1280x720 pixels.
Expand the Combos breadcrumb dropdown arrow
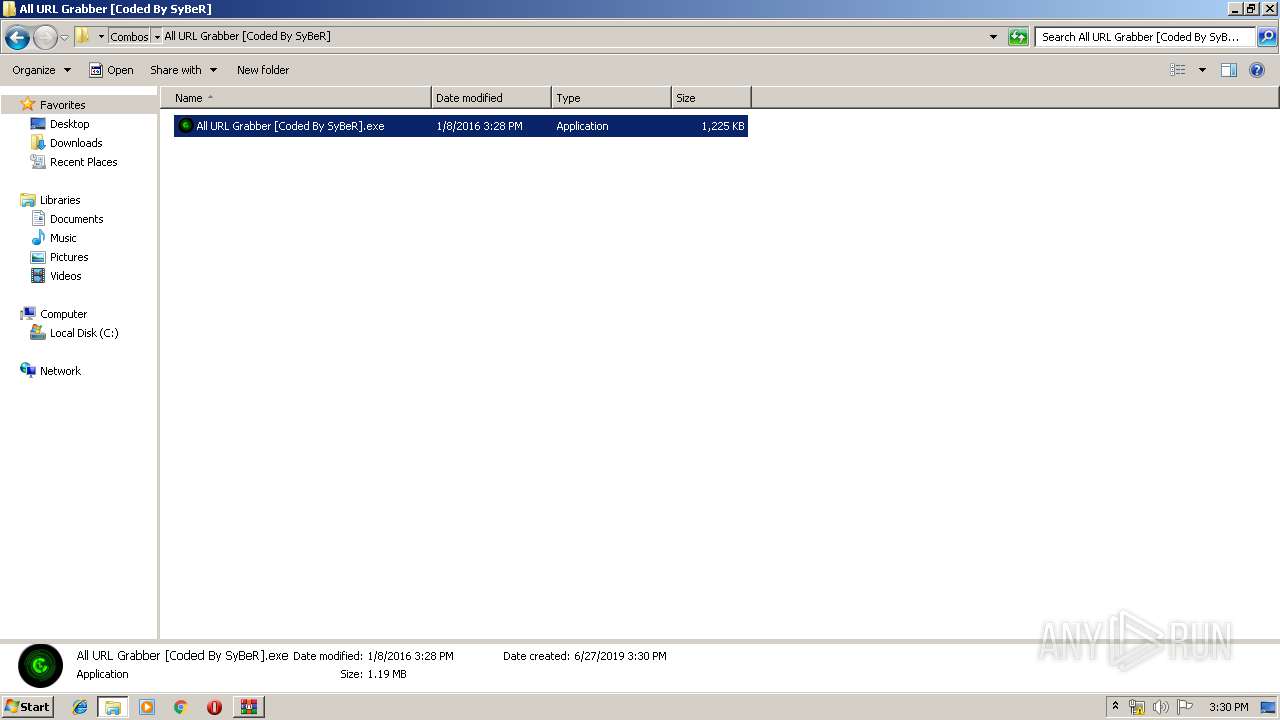(x=157, y=37)
